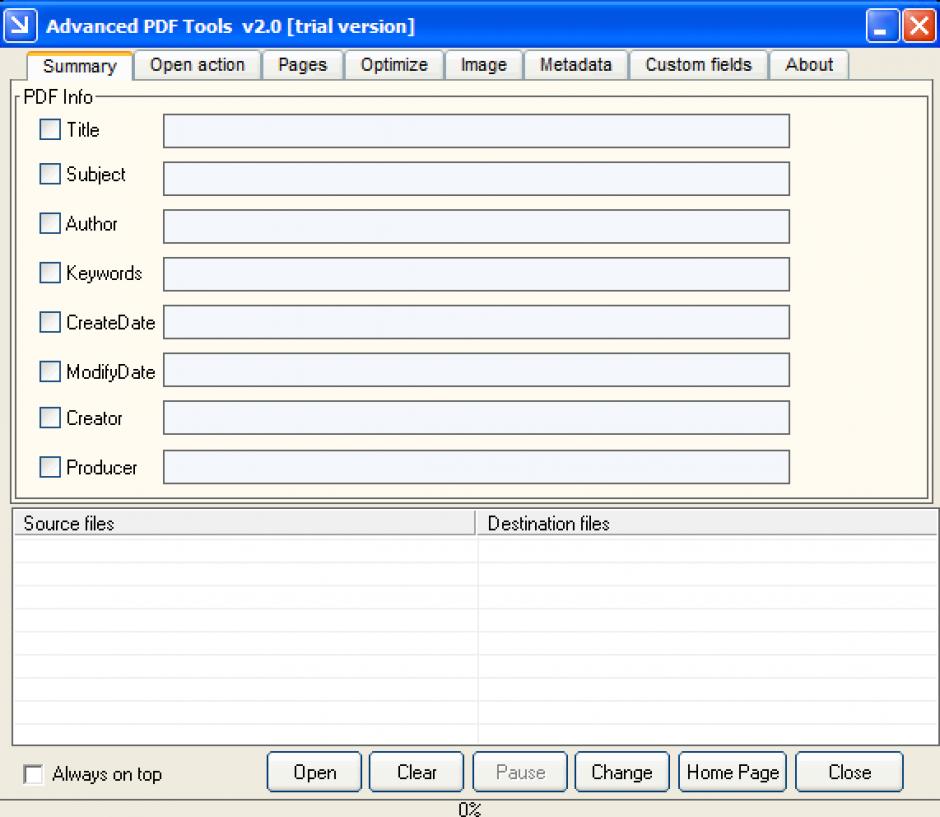Enable Always on top
This screenshot has width=940, height=817.
tap(33, 774)
